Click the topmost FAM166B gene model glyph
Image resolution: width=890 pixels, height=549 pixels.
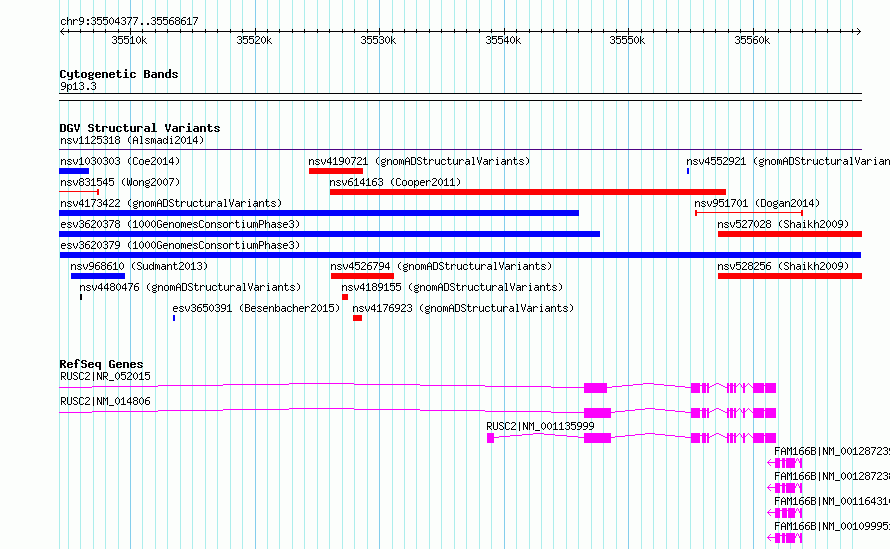point(784,463)
